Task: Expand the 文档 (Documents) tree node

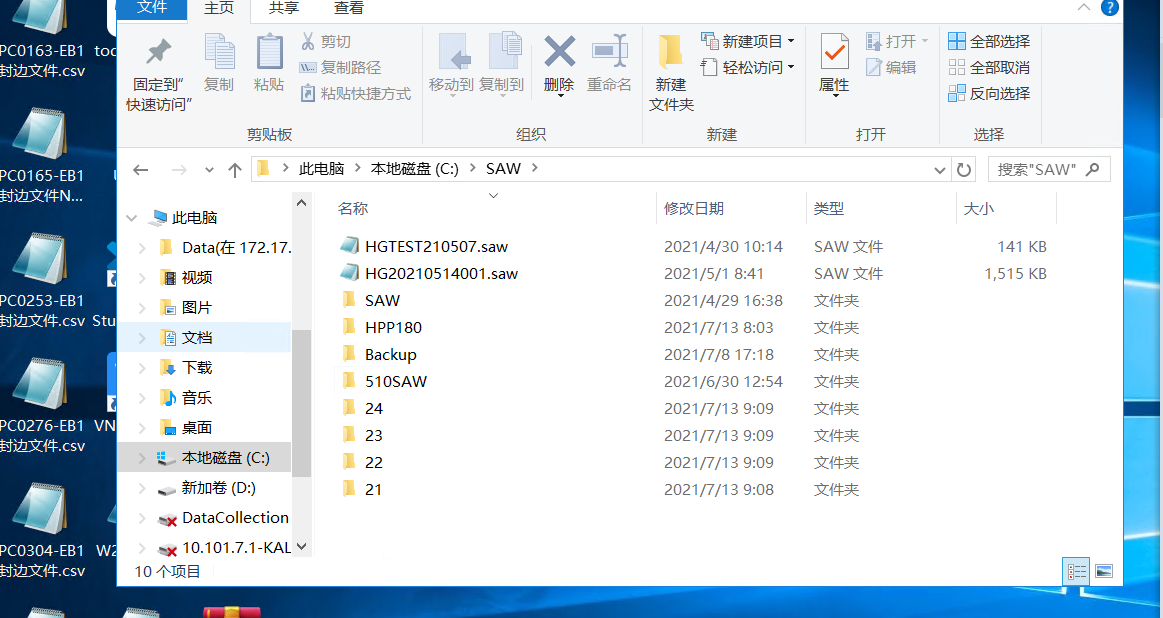Action: (x=142, y=338)
